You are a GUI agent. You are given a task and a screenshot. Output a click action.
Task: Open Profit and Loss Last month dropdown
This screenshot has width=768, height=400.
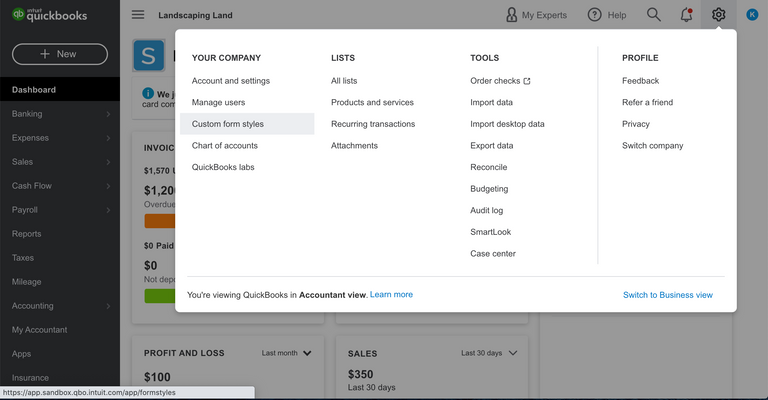pyautogui.click(x=287, y=353)
